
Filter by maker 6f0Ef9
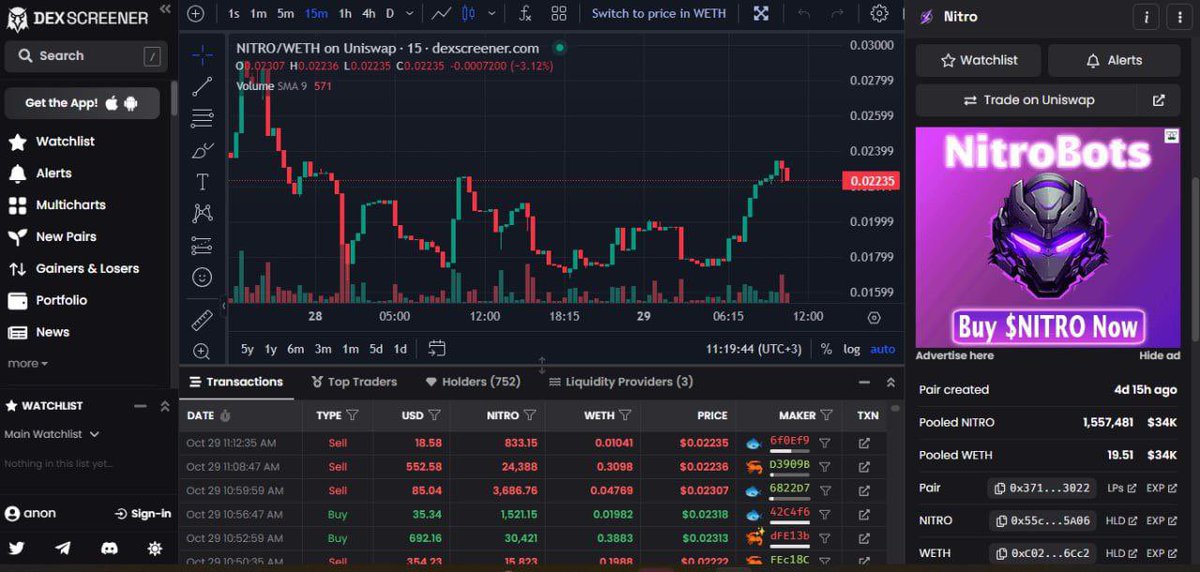pos(825,443)
